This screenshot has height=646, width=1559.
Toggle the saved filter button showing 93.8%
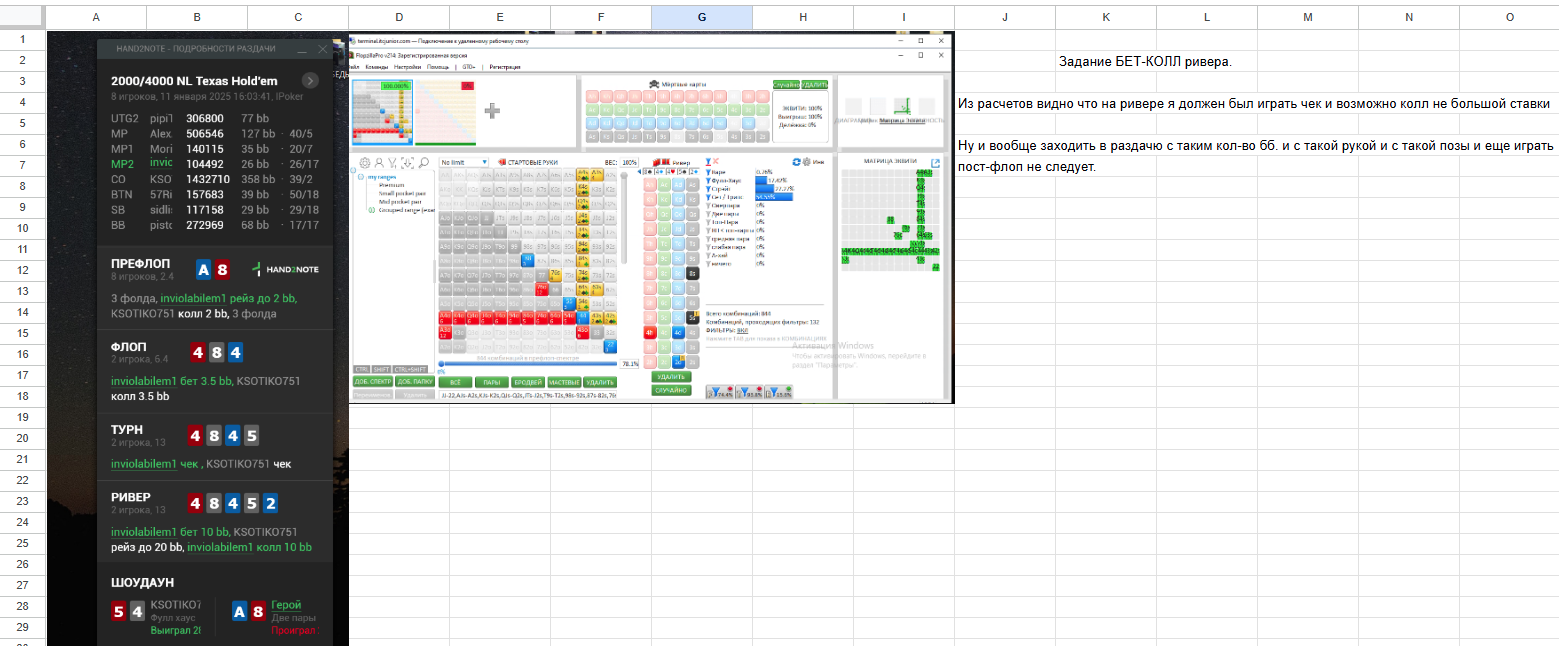coord(749,392)
